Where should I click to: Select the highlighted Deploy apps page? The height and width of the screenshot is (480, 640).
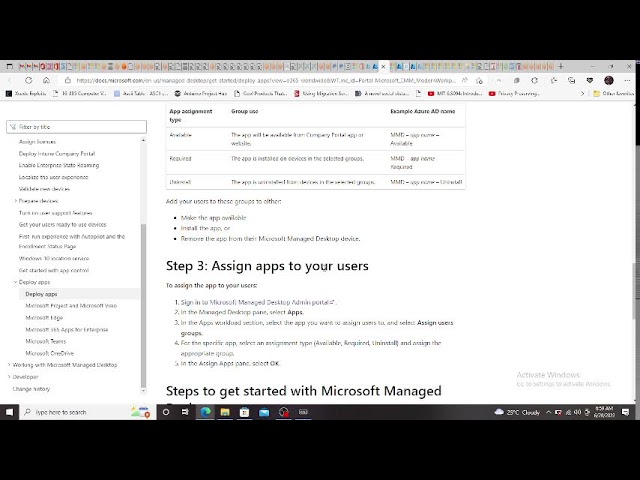click(x=41, y=294)
